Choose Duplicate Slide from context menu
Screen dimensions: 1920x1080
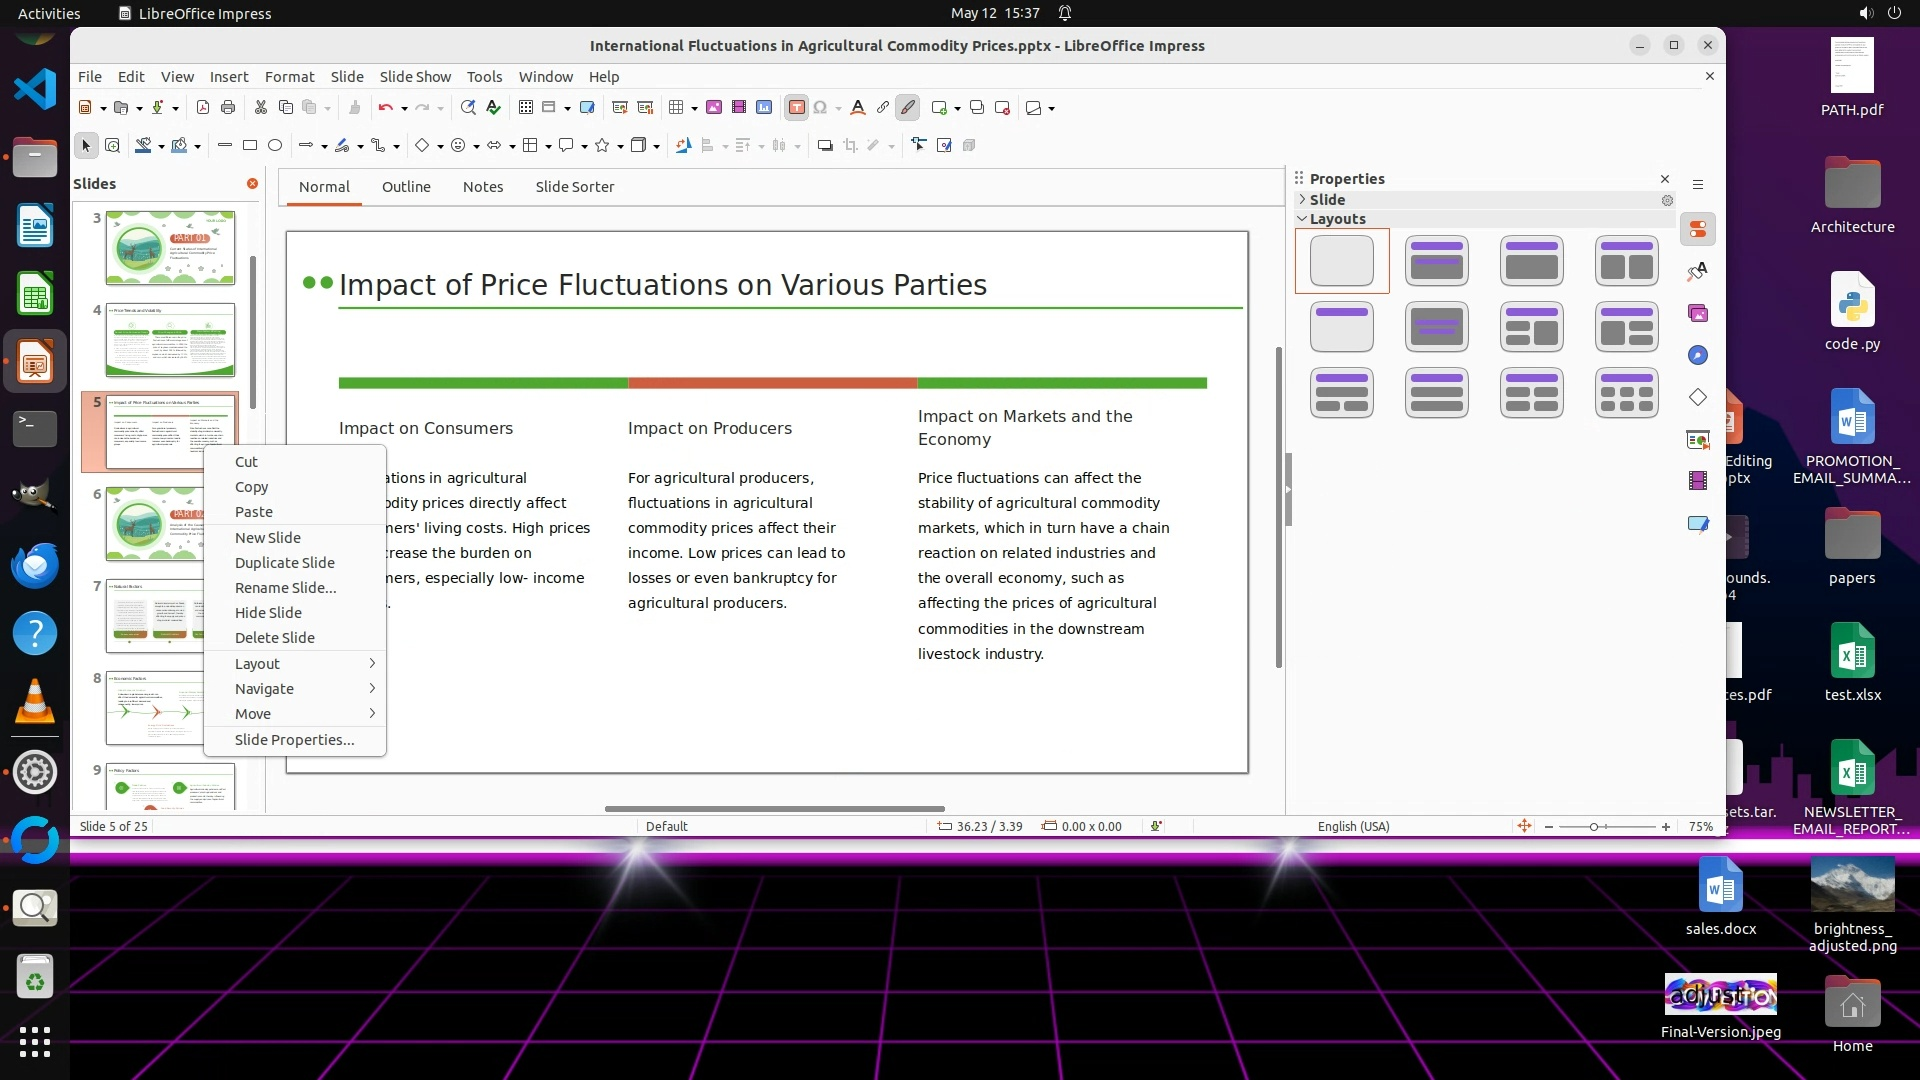285,563
